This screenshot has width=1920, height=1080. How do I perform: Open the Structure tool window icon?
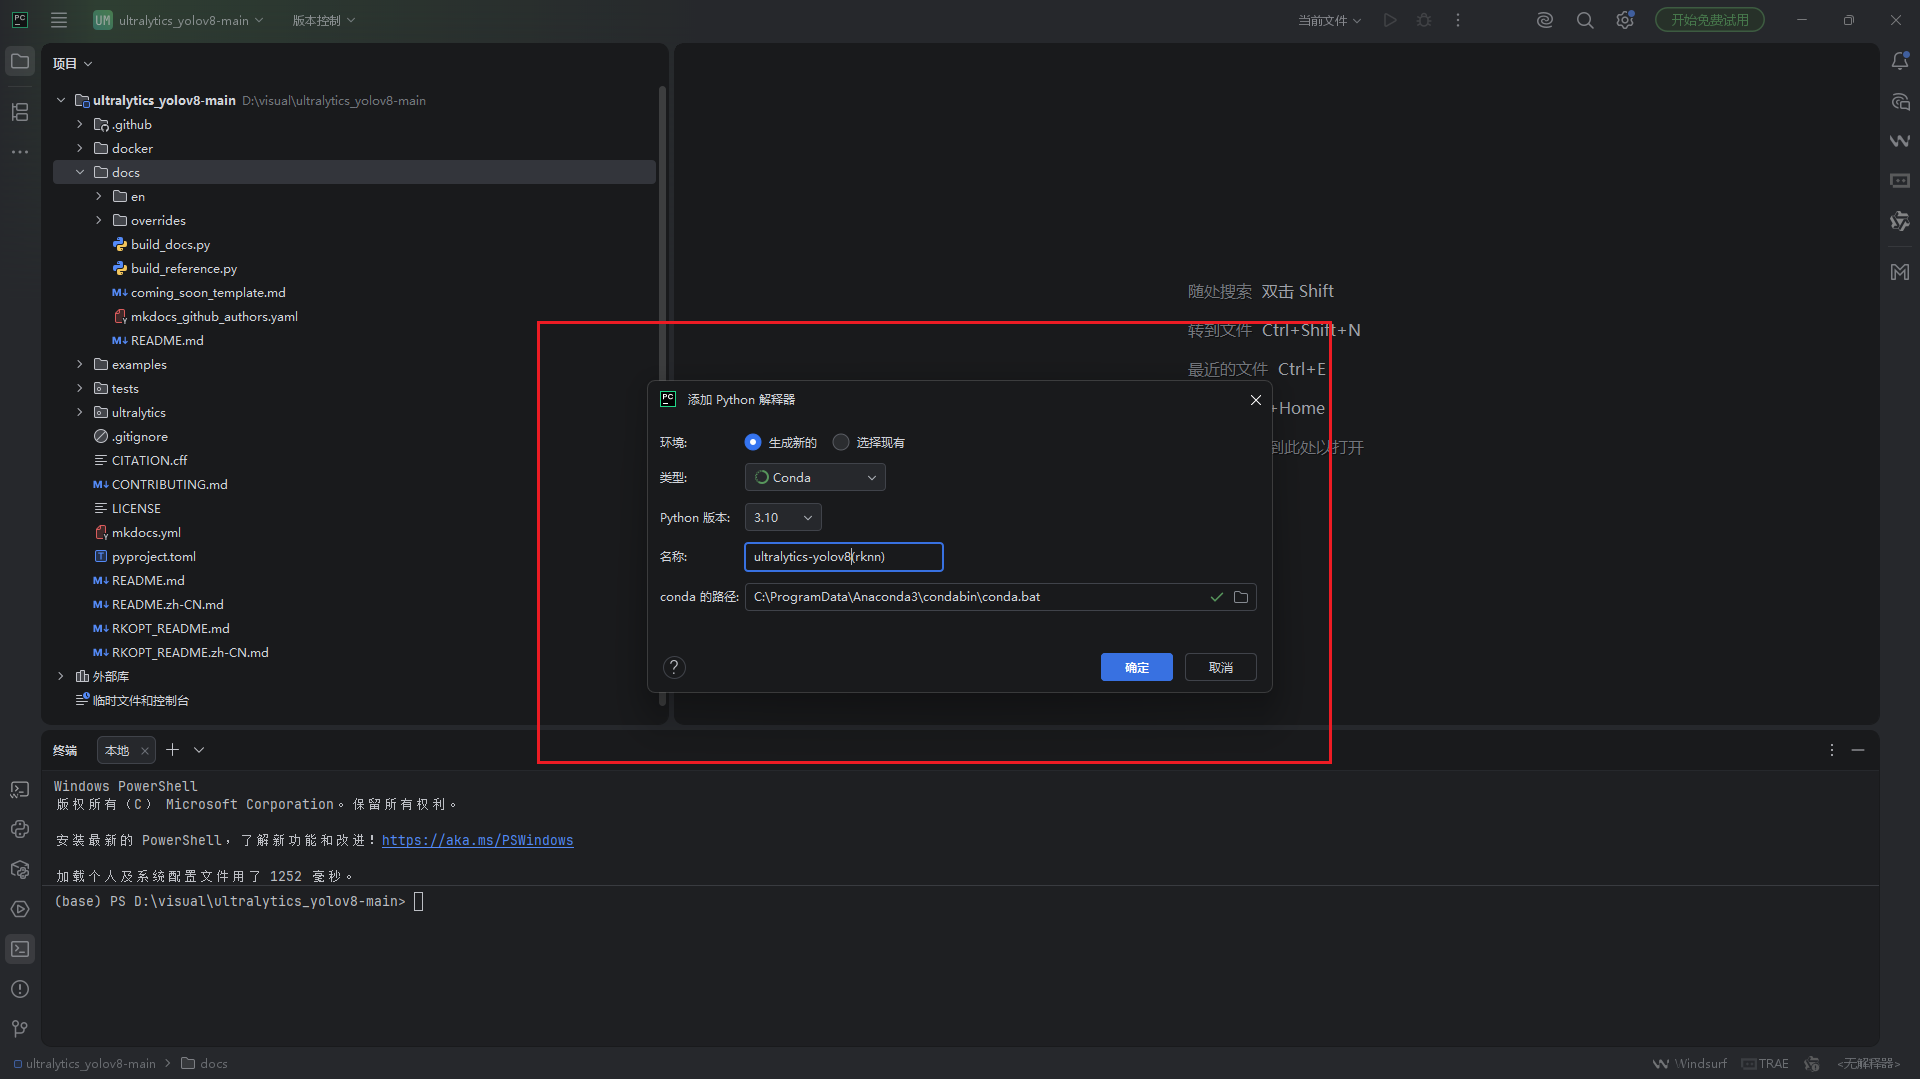point(20,112)
